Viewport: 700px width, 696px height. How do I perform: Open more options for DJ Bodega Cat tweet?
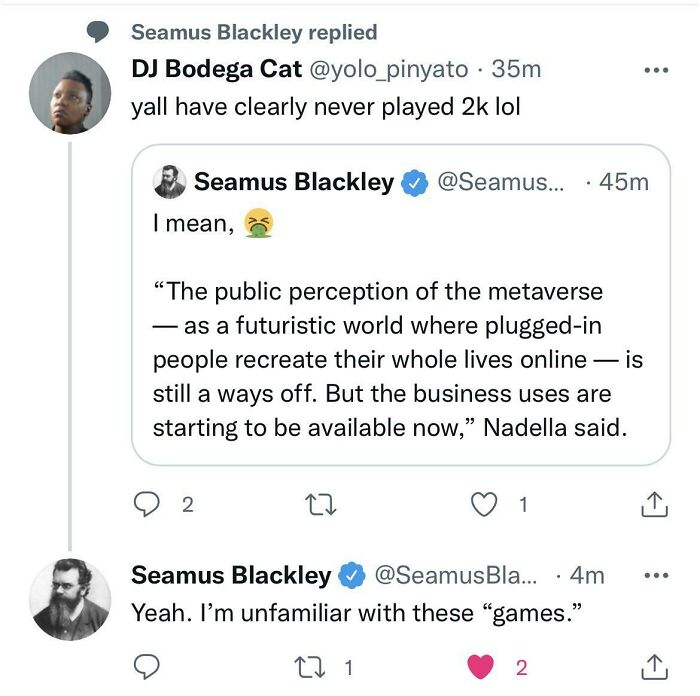tap(655, 71)
